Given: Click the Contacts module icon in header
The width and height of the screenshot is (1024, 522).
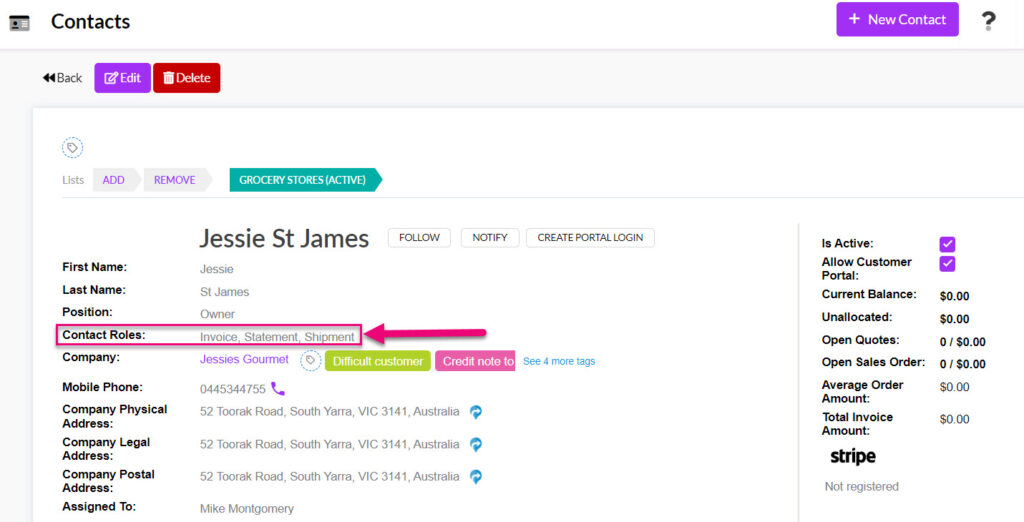Looking at the screenshot, I should (20, 23).
